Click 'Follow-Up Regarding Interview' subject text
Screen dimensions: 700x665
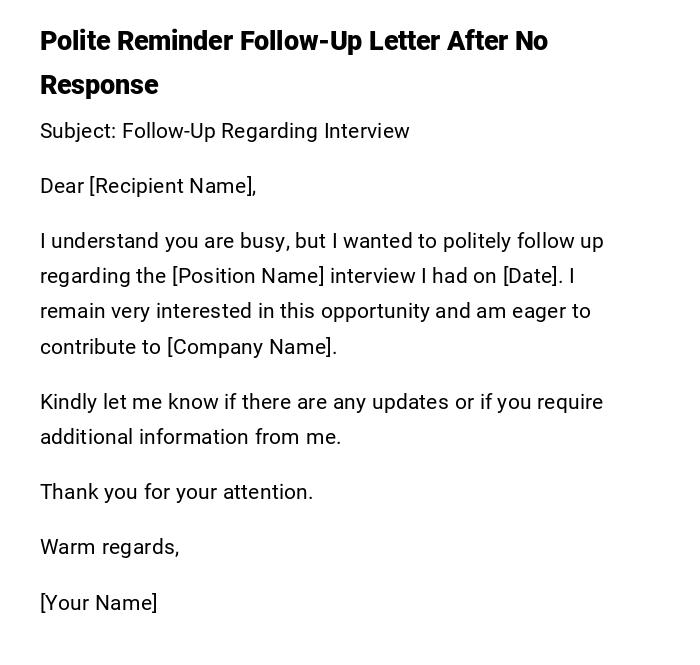pyautogui.click(x=266, y=131)
